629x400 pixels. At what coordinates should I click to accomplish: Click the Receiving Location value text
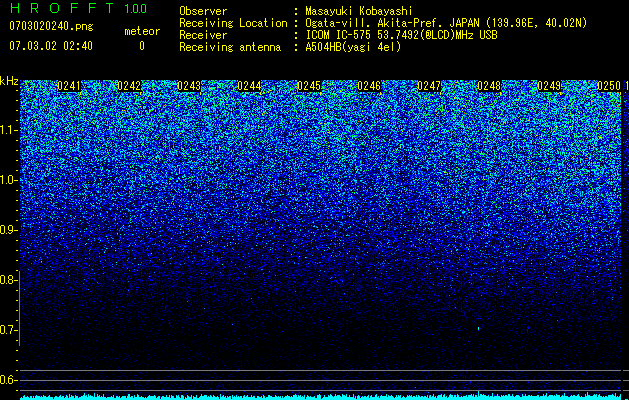(x=446, y=23)
